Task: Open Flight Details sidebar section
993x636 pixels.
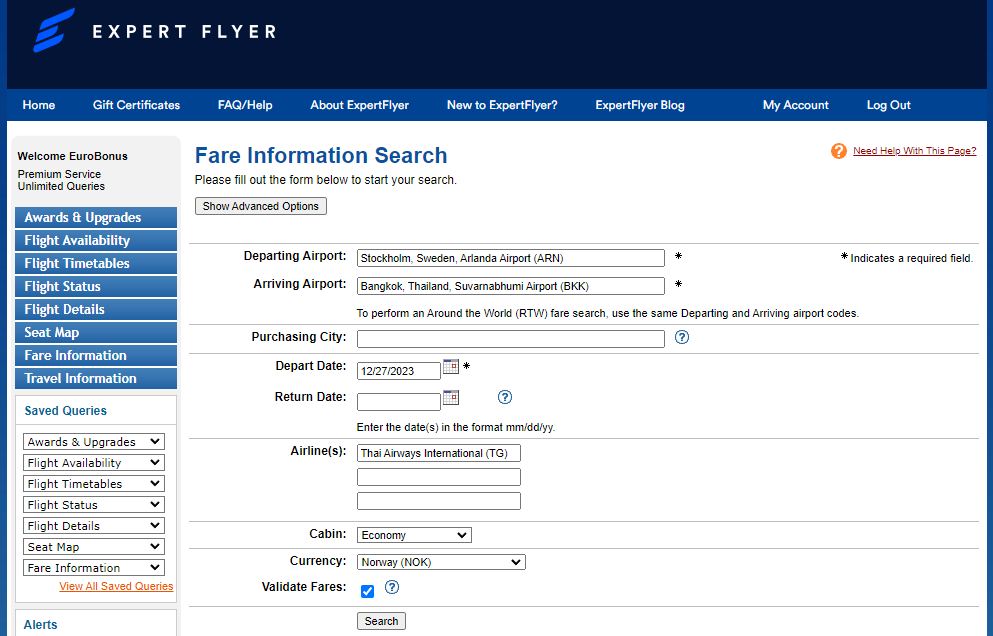Action: click(96, 309)
